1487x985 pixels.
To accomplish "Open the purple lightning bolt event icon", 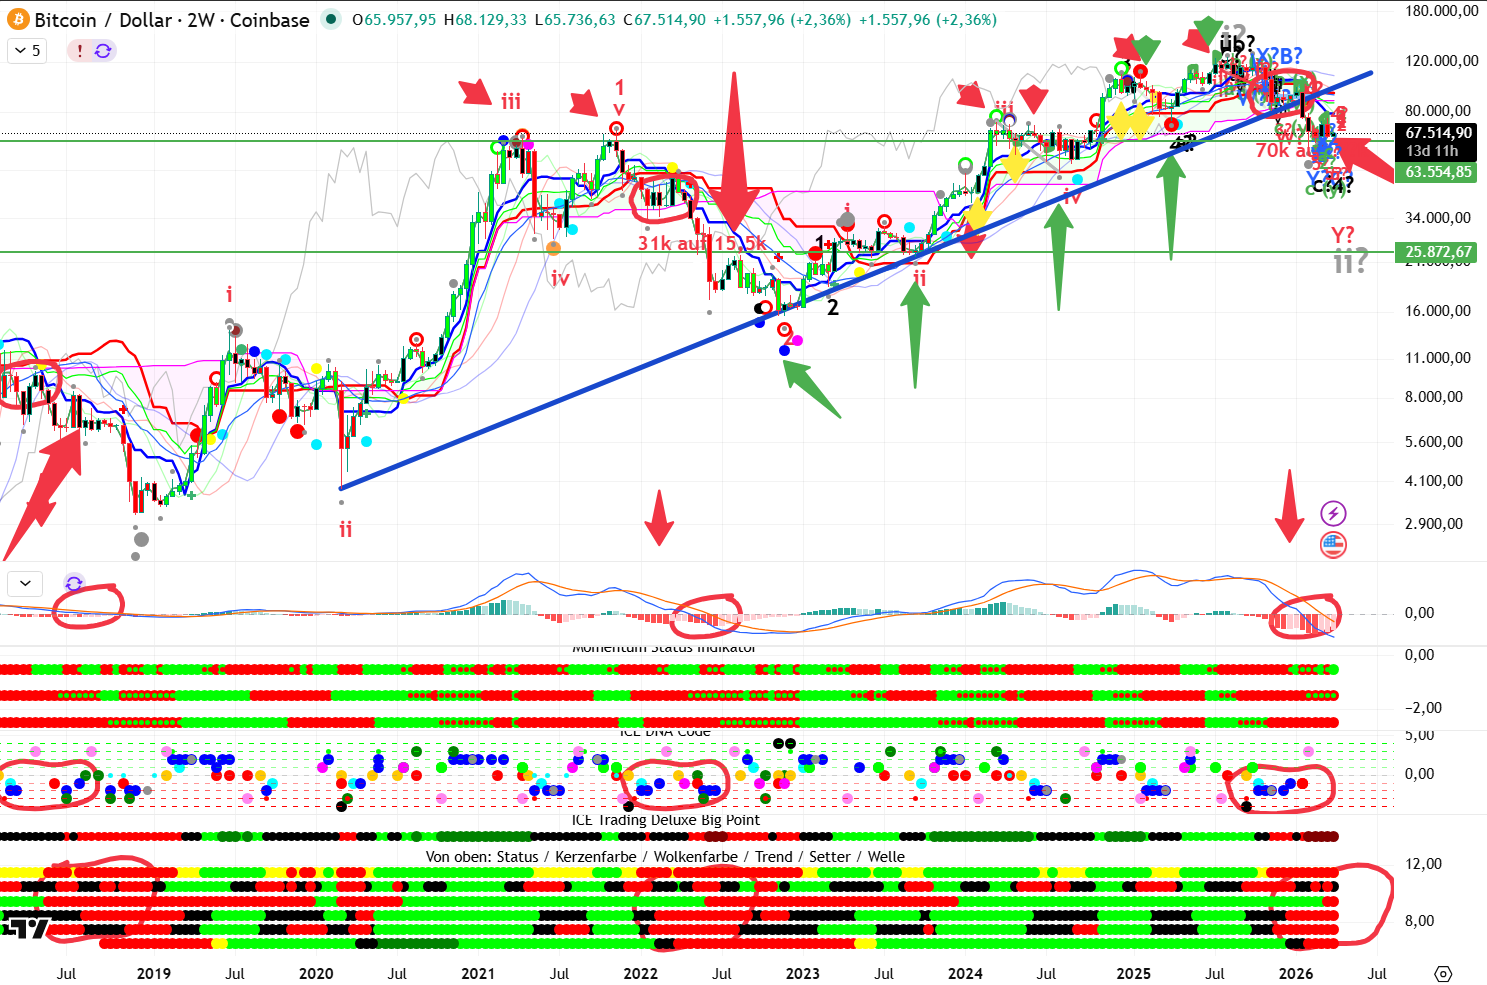I will click(x=1333, y=514).
